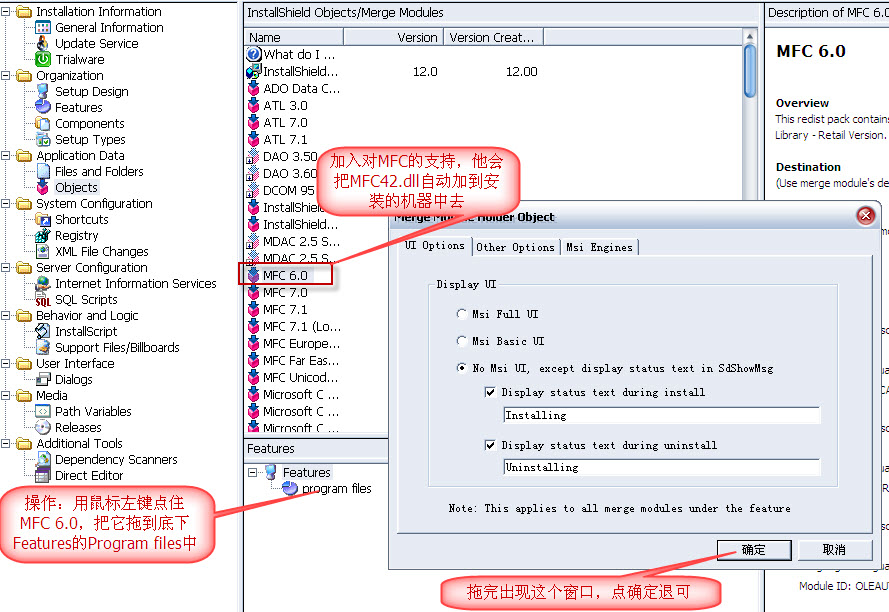Select the Objects icon in Application Data
The width and height of the screenshot is (889, 612).
click(43, 187)
